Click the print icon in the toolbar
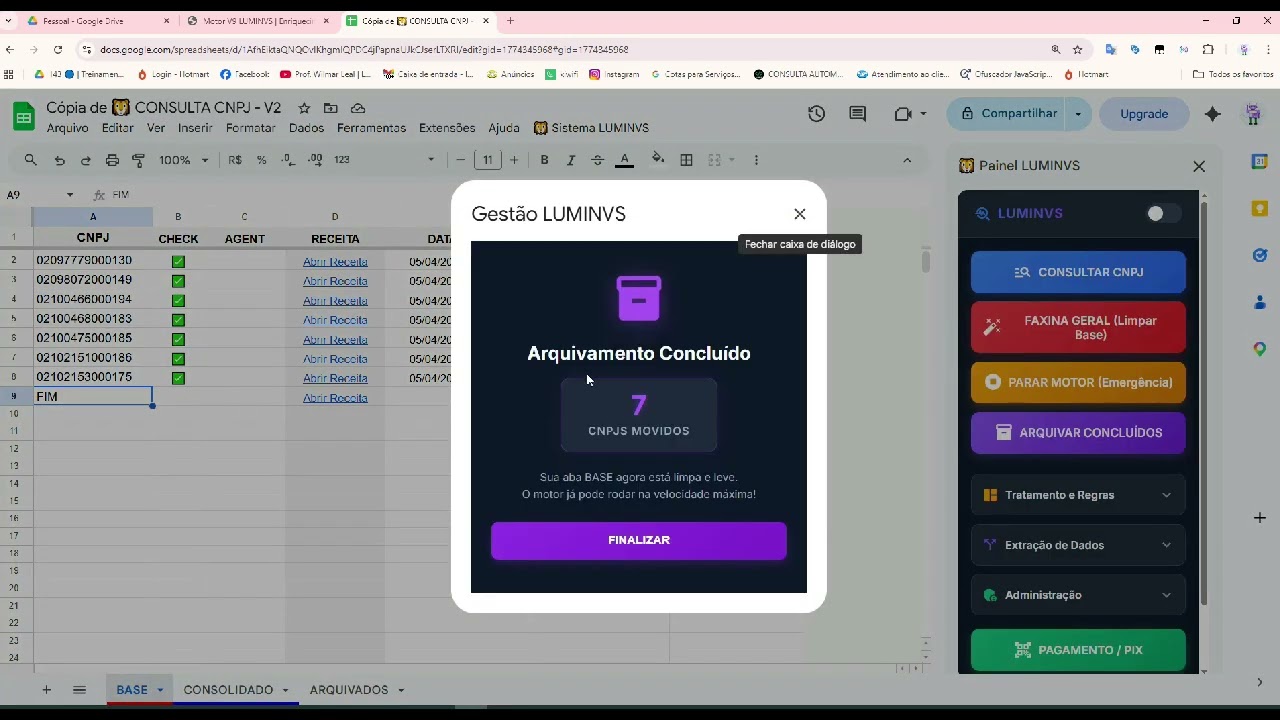The width and height of the screenshot is (1280, 720). tap(112, 160)
